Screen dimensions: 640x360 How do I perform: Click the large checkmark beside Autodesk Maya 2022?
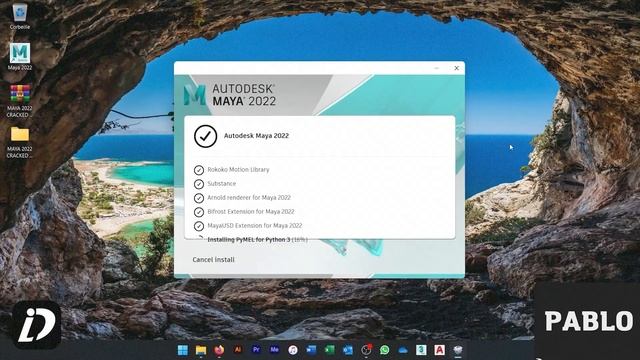pyautogui.click(x=205, y=136)
